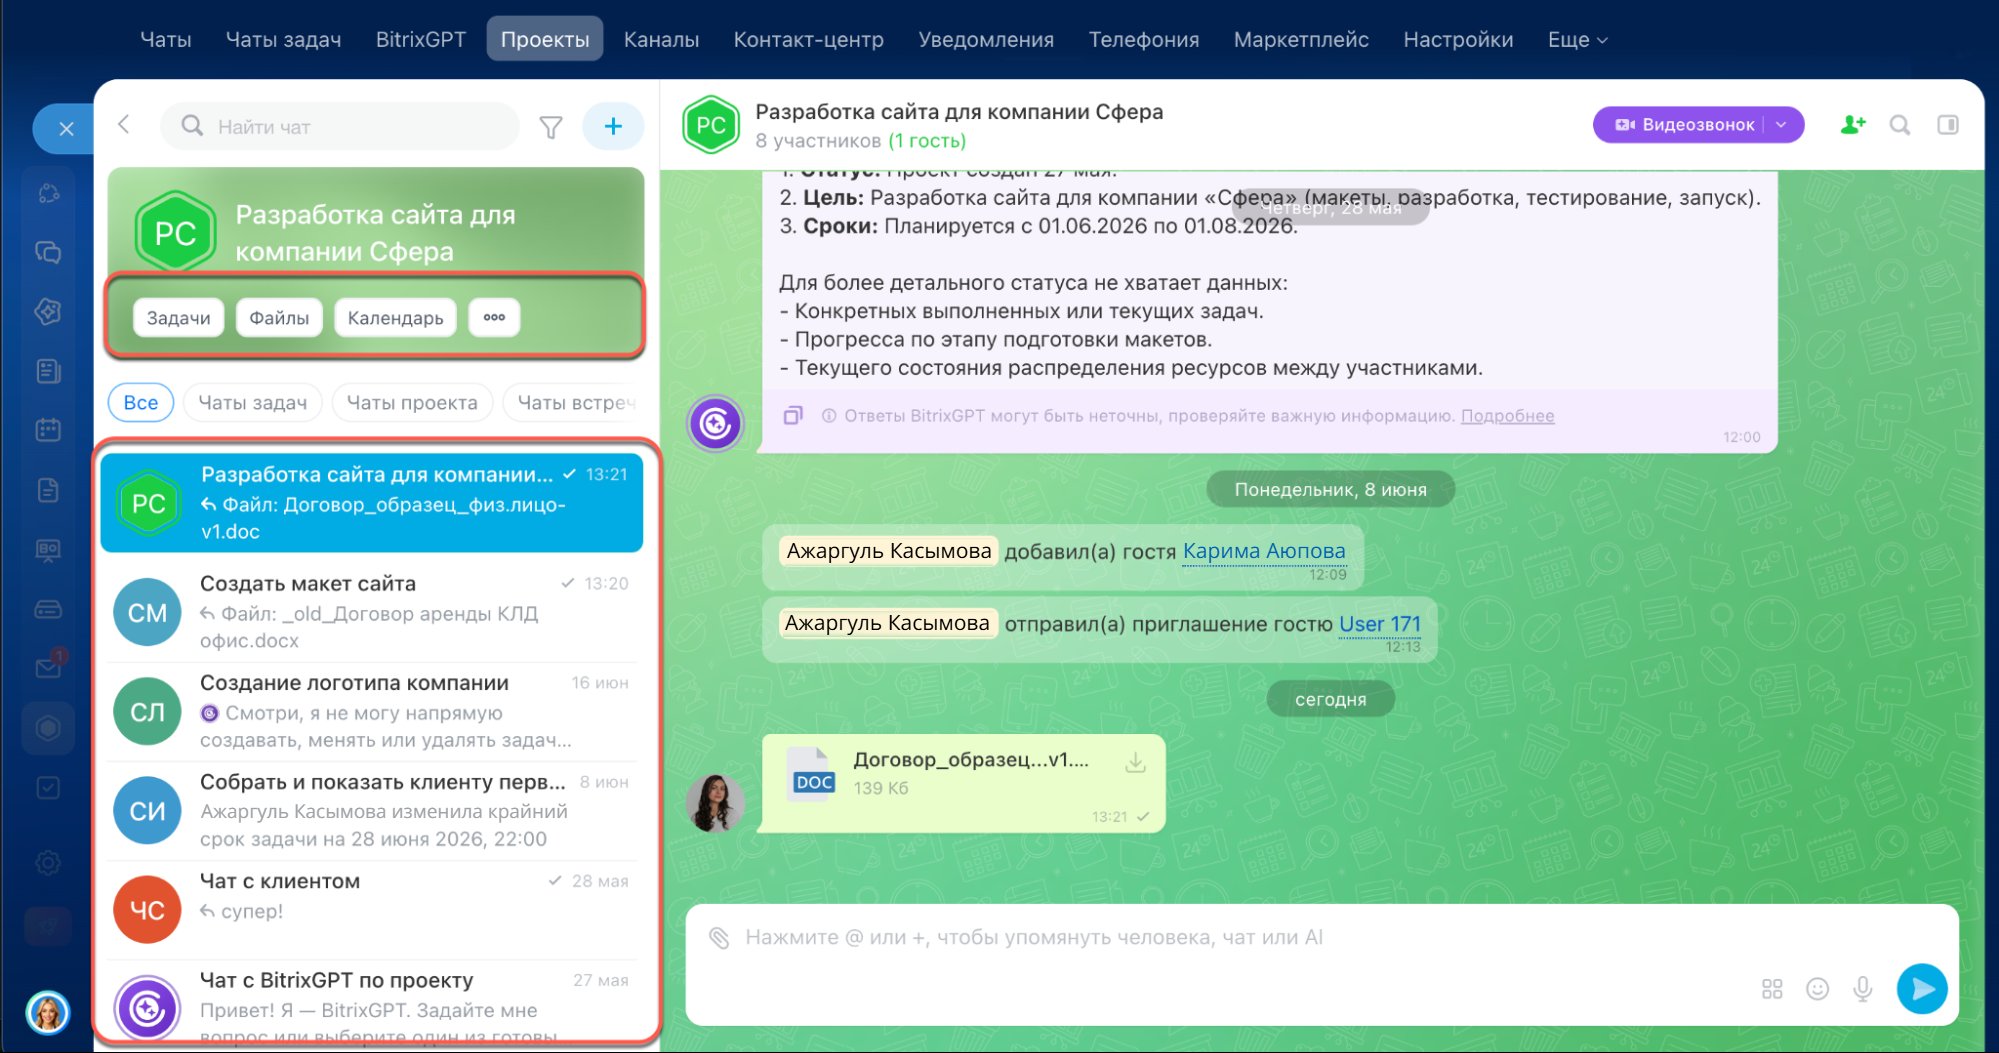Add a participant to the chat
Viewport: 1999px width, 1053px height.
[1852, 125]
